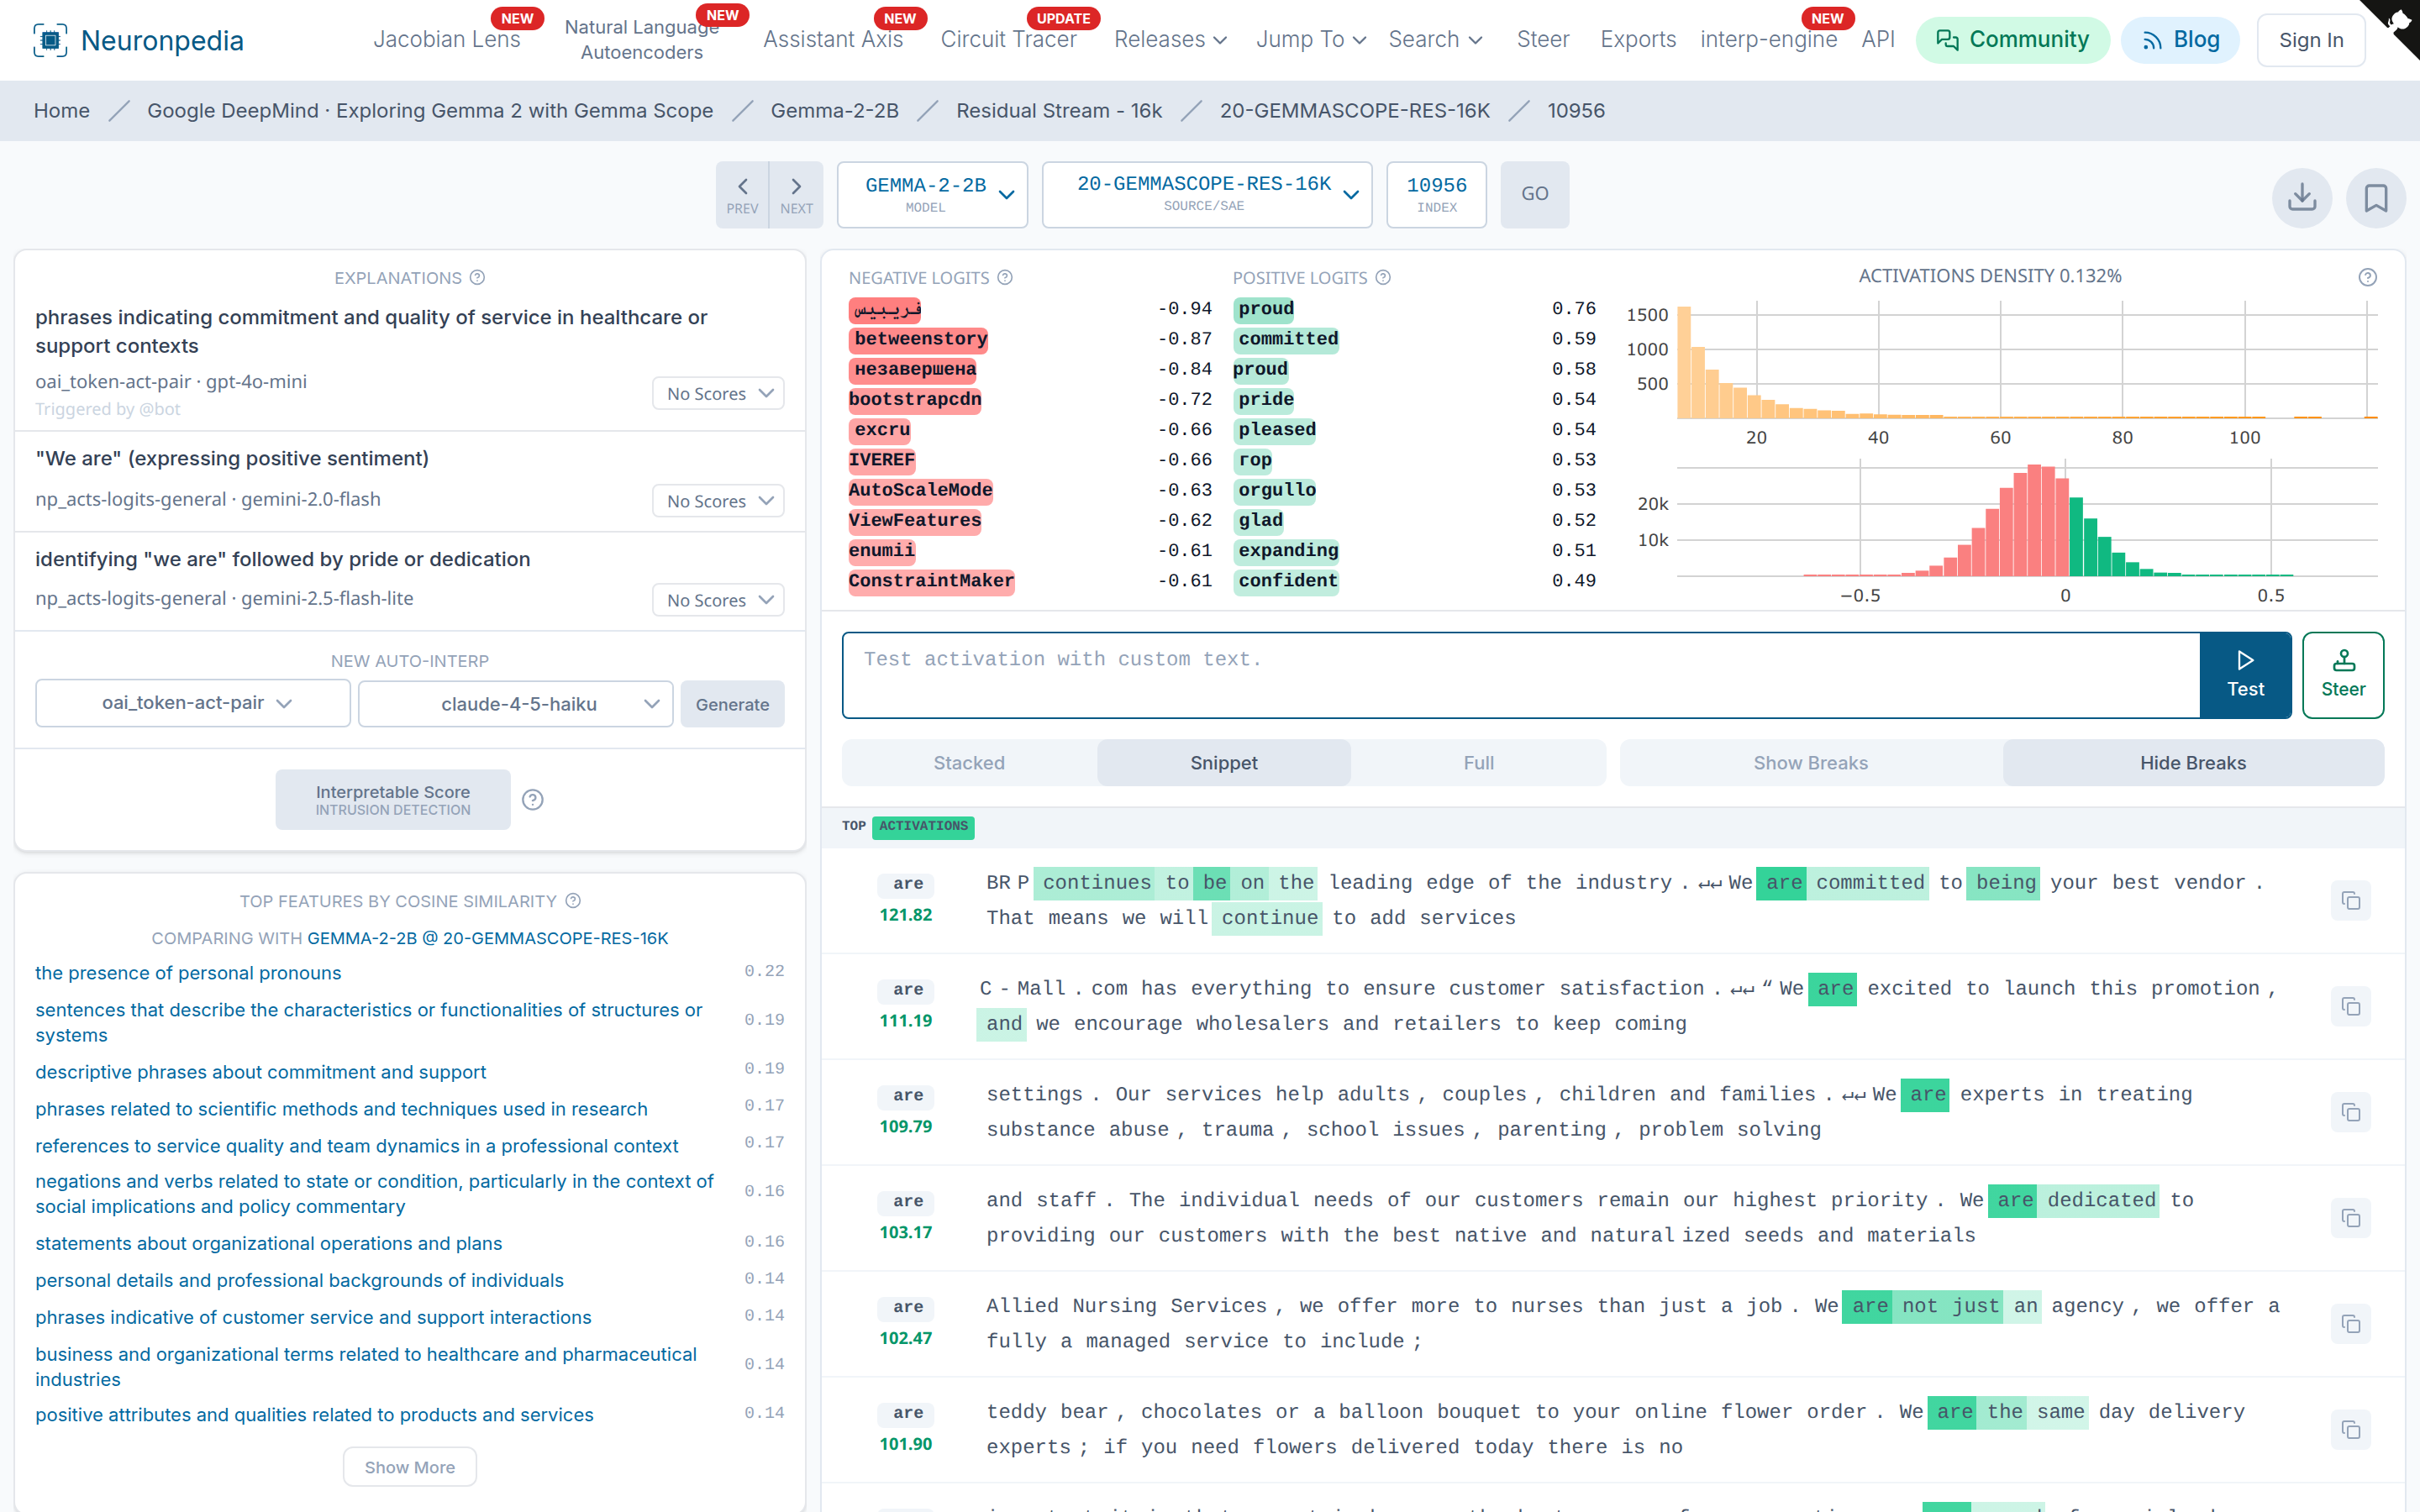Copy the 102.47 activation snippet

(x=2350, y=1324)
